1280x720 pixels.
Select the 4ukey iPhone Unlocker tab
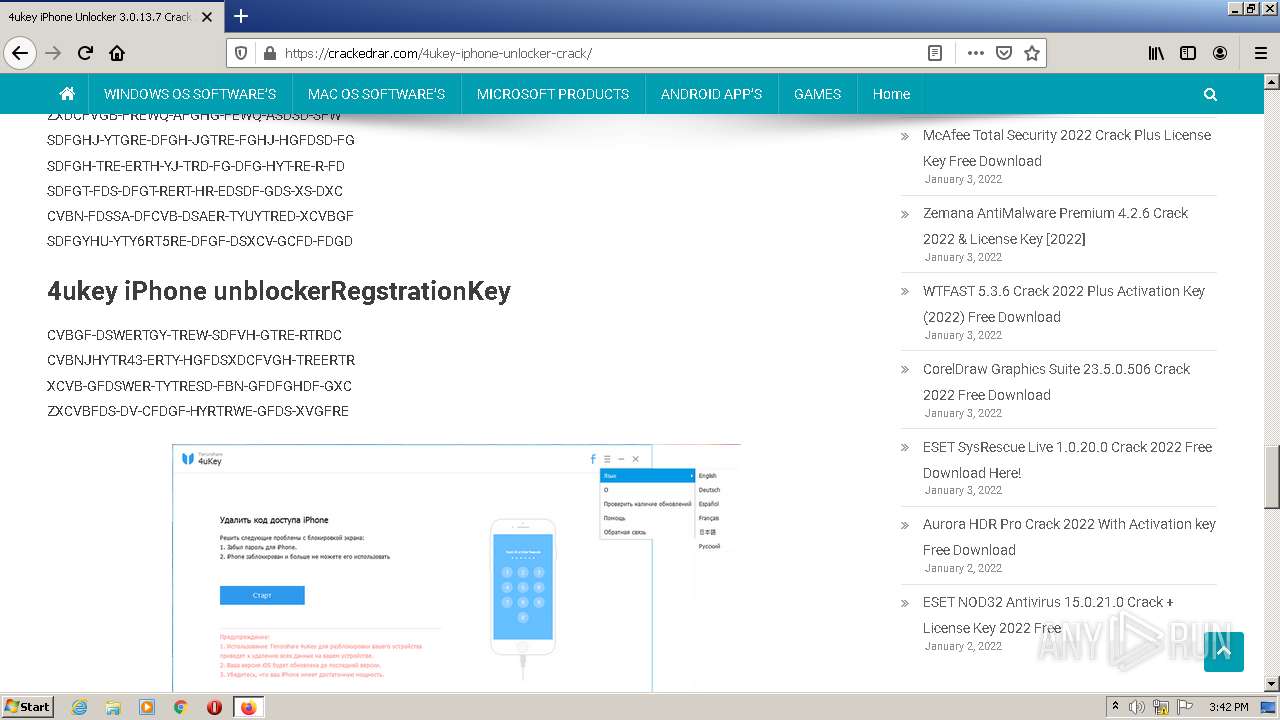point(110,16)
